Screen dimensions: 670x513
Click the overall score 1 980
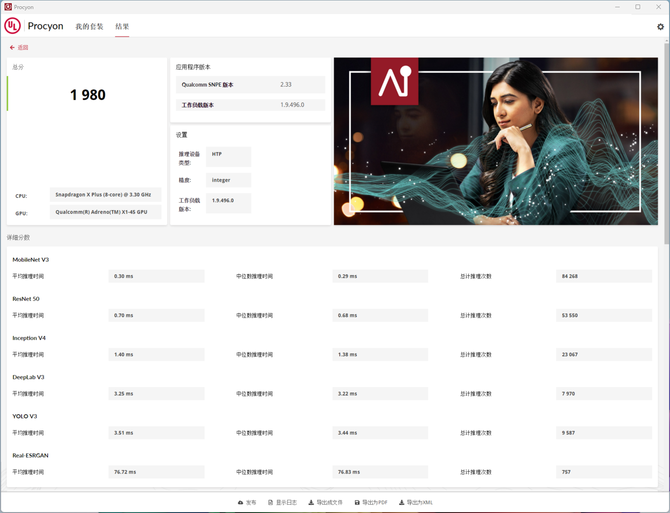point(88,96)
